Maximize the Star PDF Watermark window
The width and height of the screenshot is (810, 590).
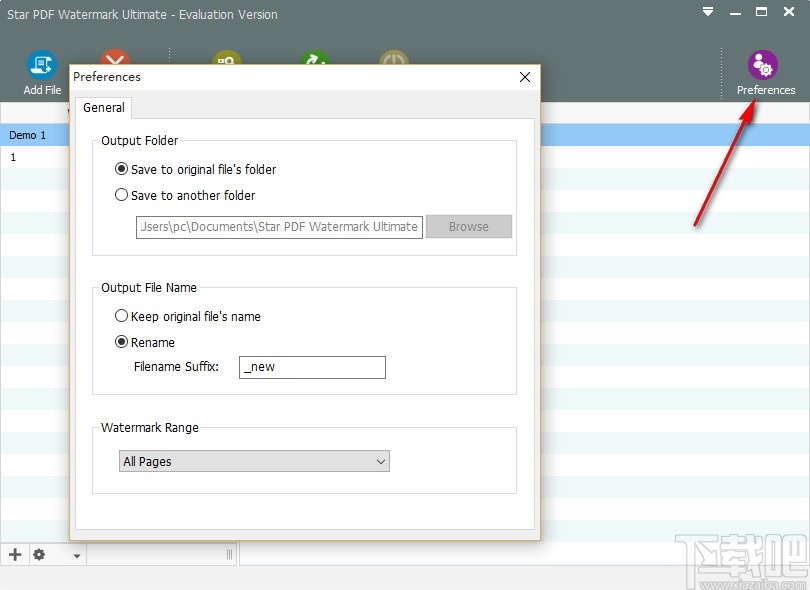pos(761,11)
